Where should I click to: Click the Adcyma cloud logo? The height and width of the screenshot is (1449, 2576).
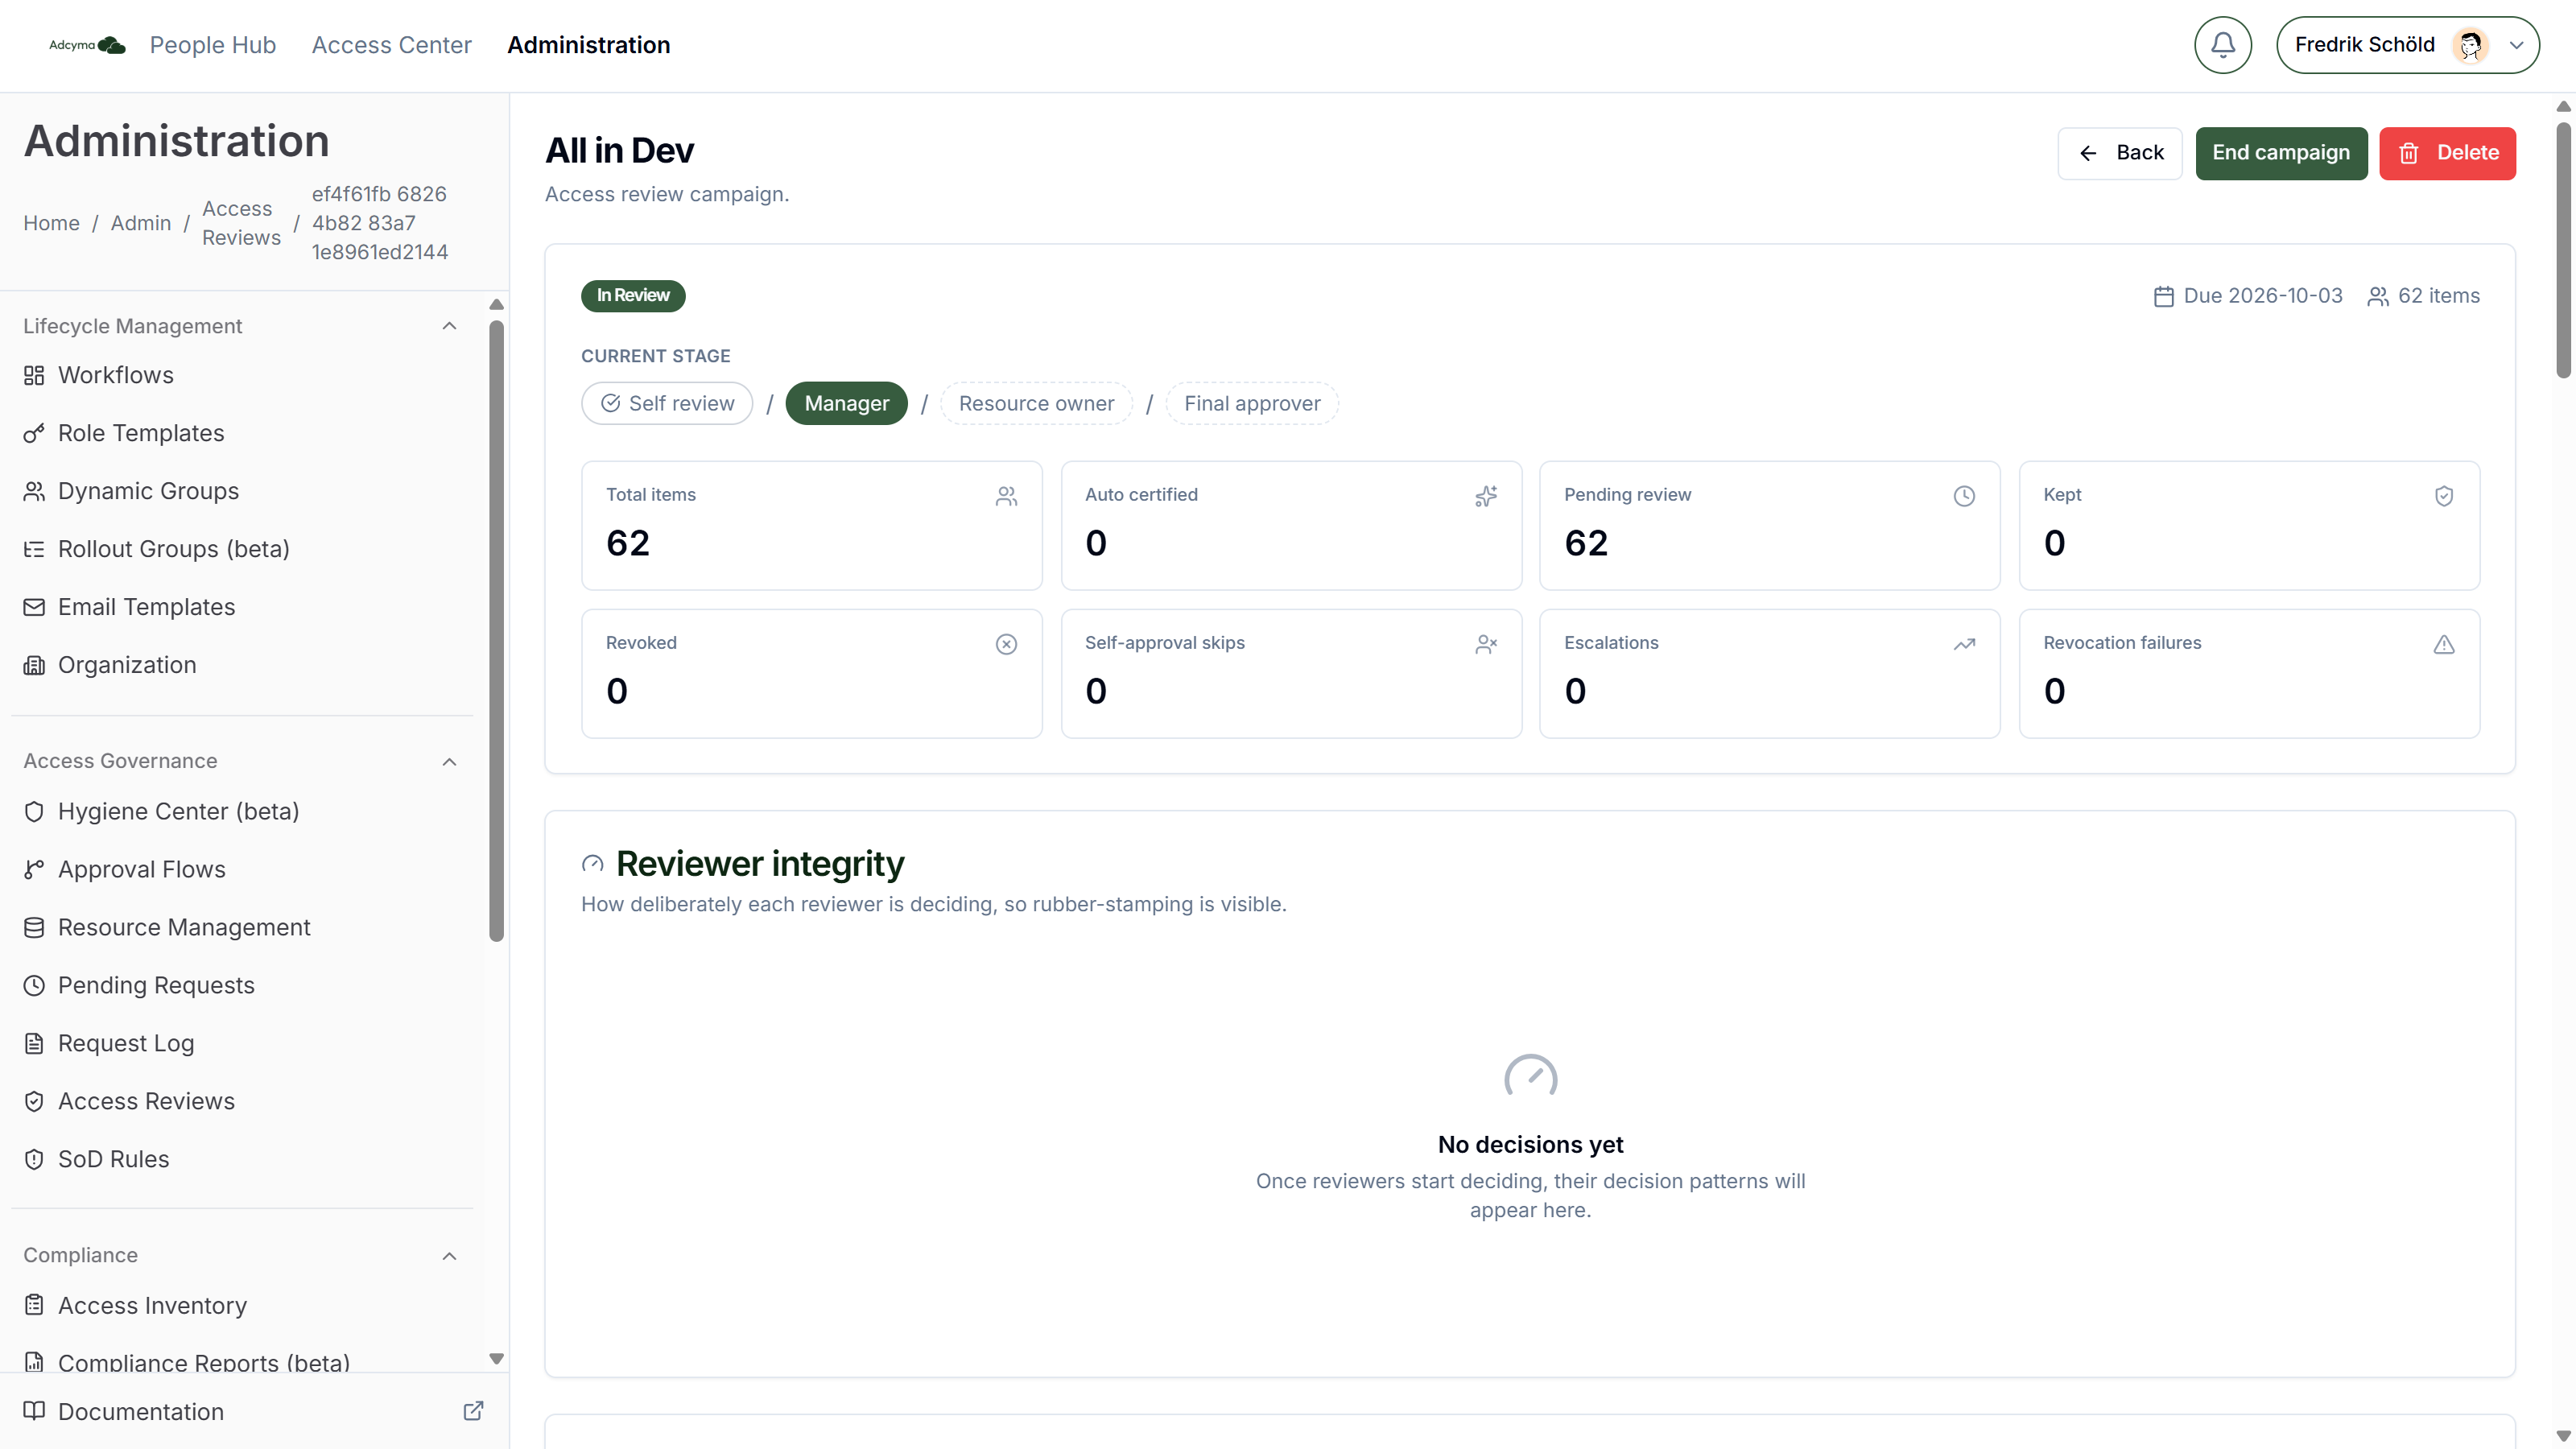[x=88, y=45]
